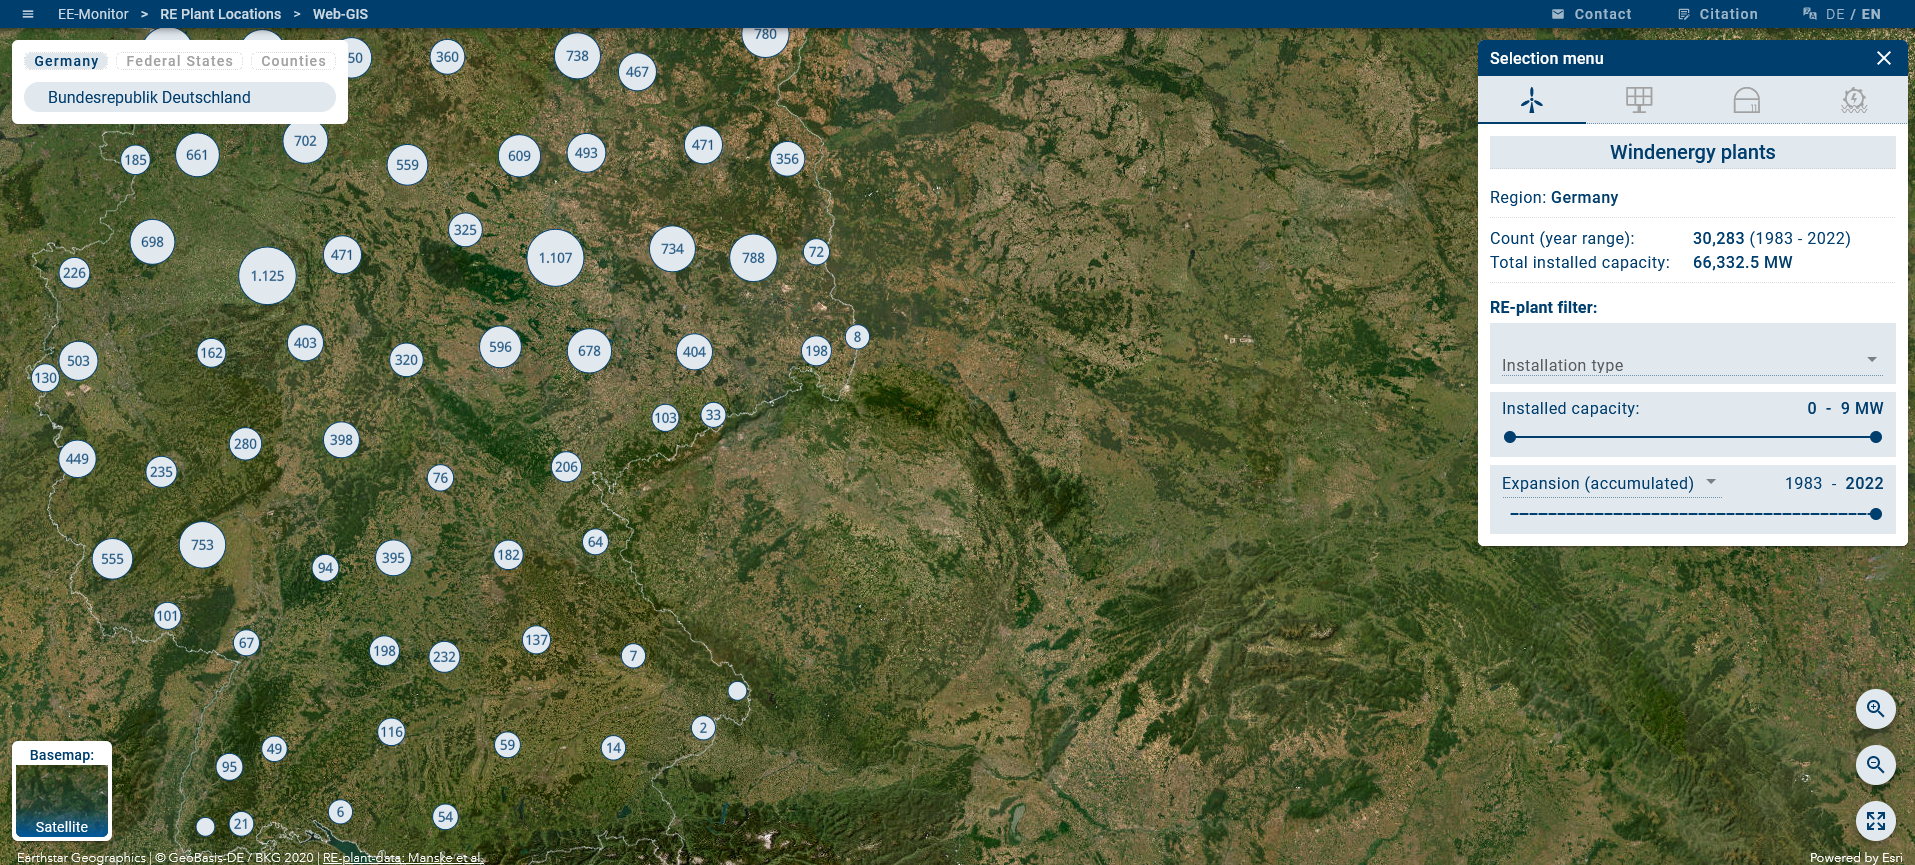Viewport: 1915px width, 865px height.
Task: Switch basemap via Satellite thumbnail
Action: tap(62, 801)
